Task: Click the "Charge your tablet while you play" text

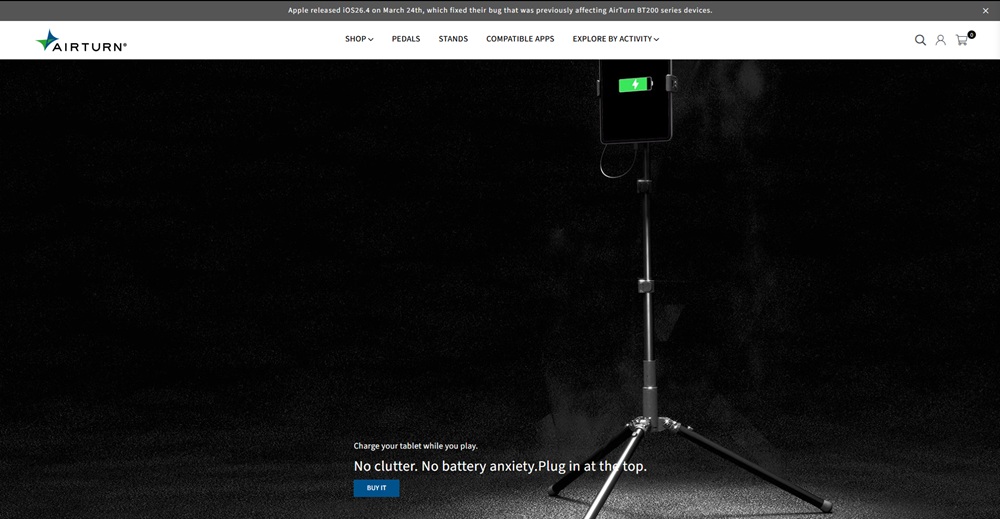Action: (415, 446)
